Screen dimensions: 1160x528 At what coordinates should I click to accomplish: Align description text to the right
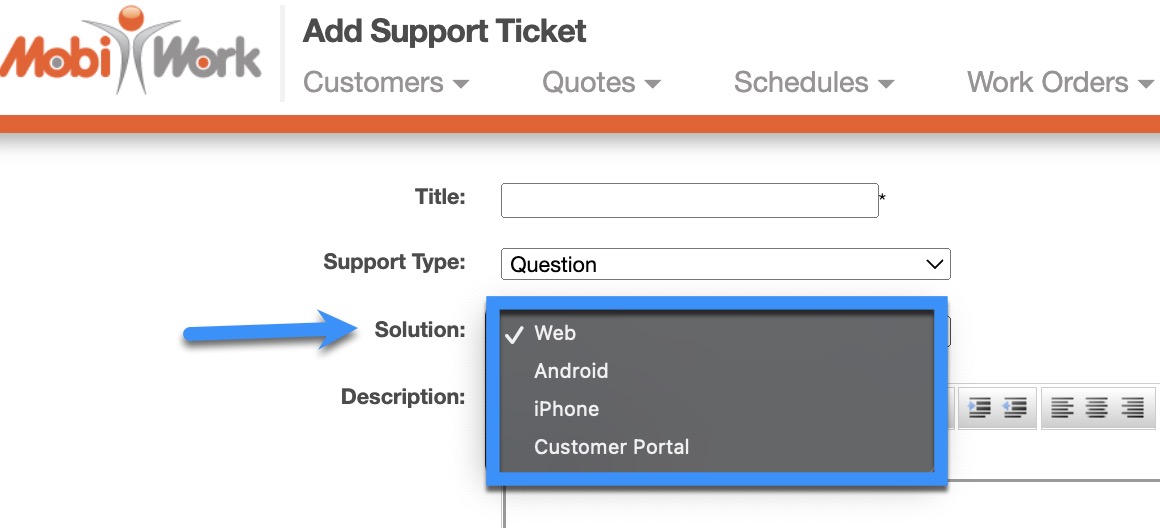(x=1132, y=408)
